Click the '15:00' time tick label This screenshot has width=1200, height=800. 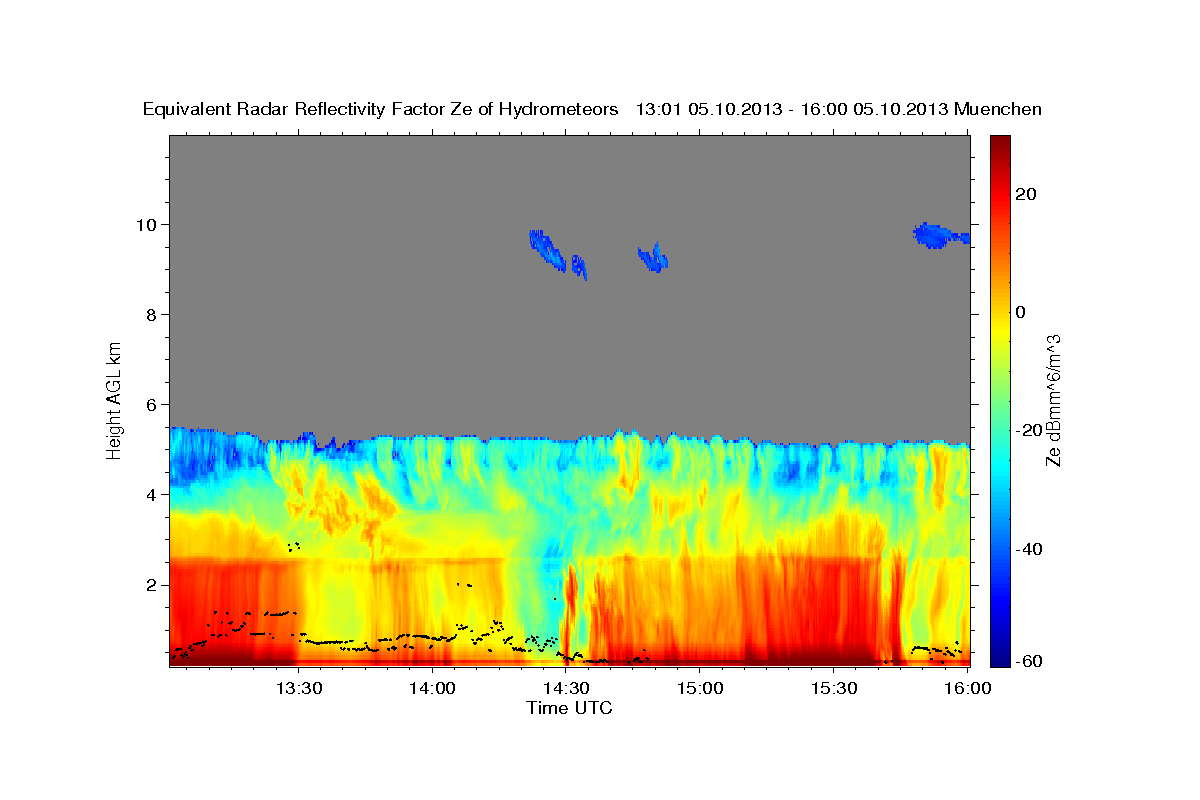click(700, 688)
